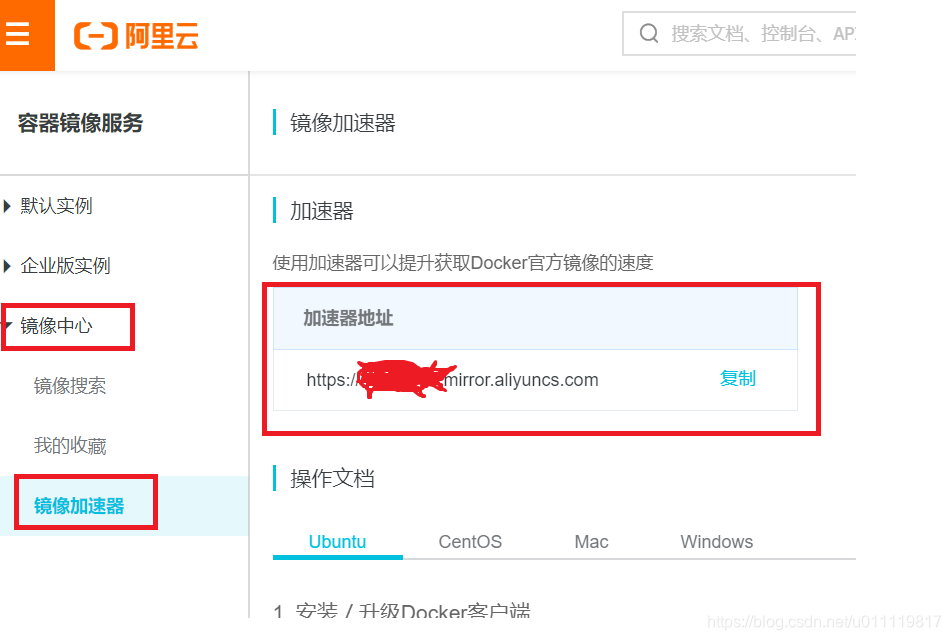Switch to the CentOS tab
The width and height of the screenshot is (951, 640).
(470, 542)
